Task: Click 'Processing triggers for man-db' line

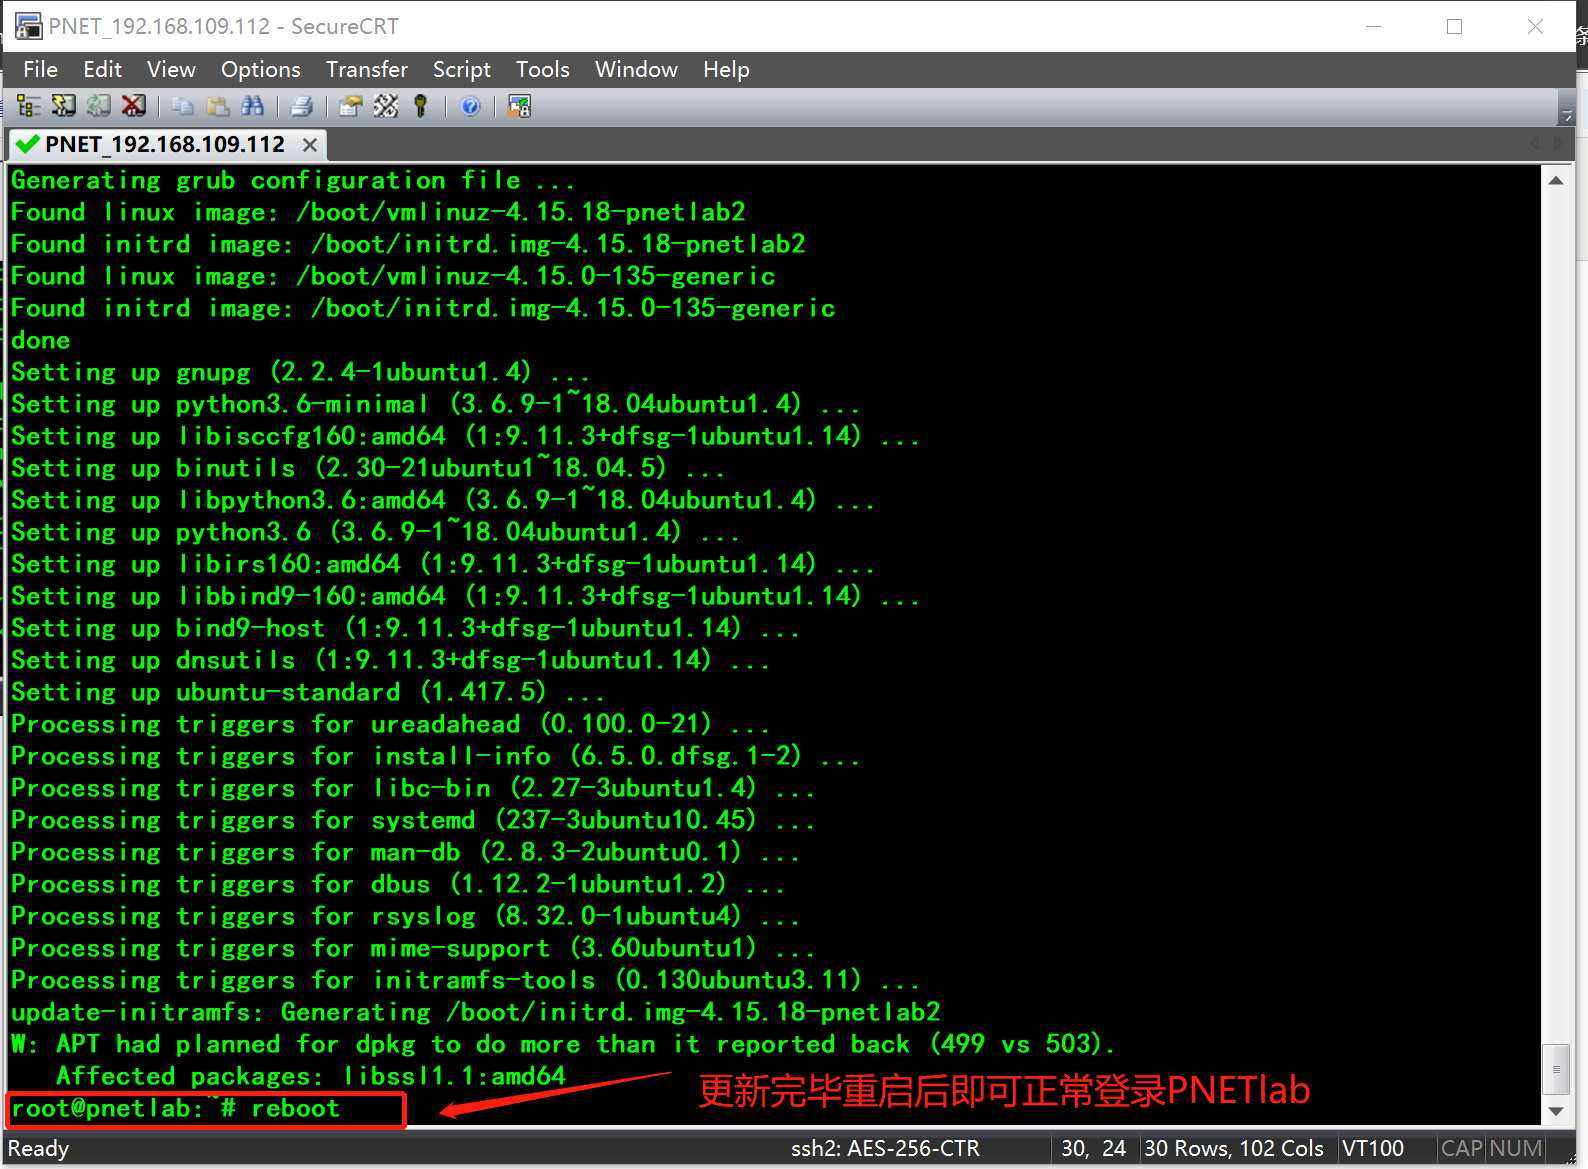Action: (405, 852)
